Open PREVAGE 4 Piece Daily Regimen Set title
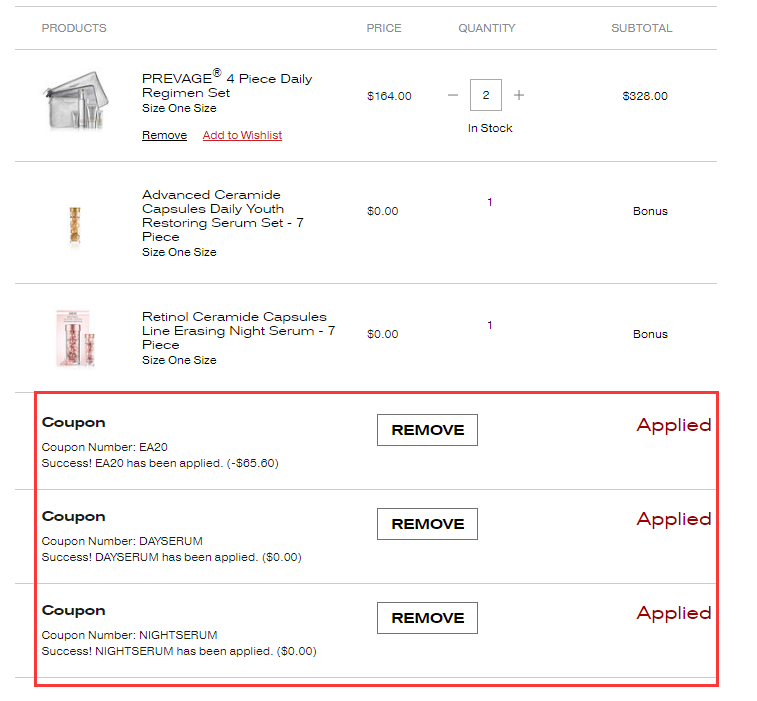The width and height of the screenshot is (757, 701). coord(227,85)
